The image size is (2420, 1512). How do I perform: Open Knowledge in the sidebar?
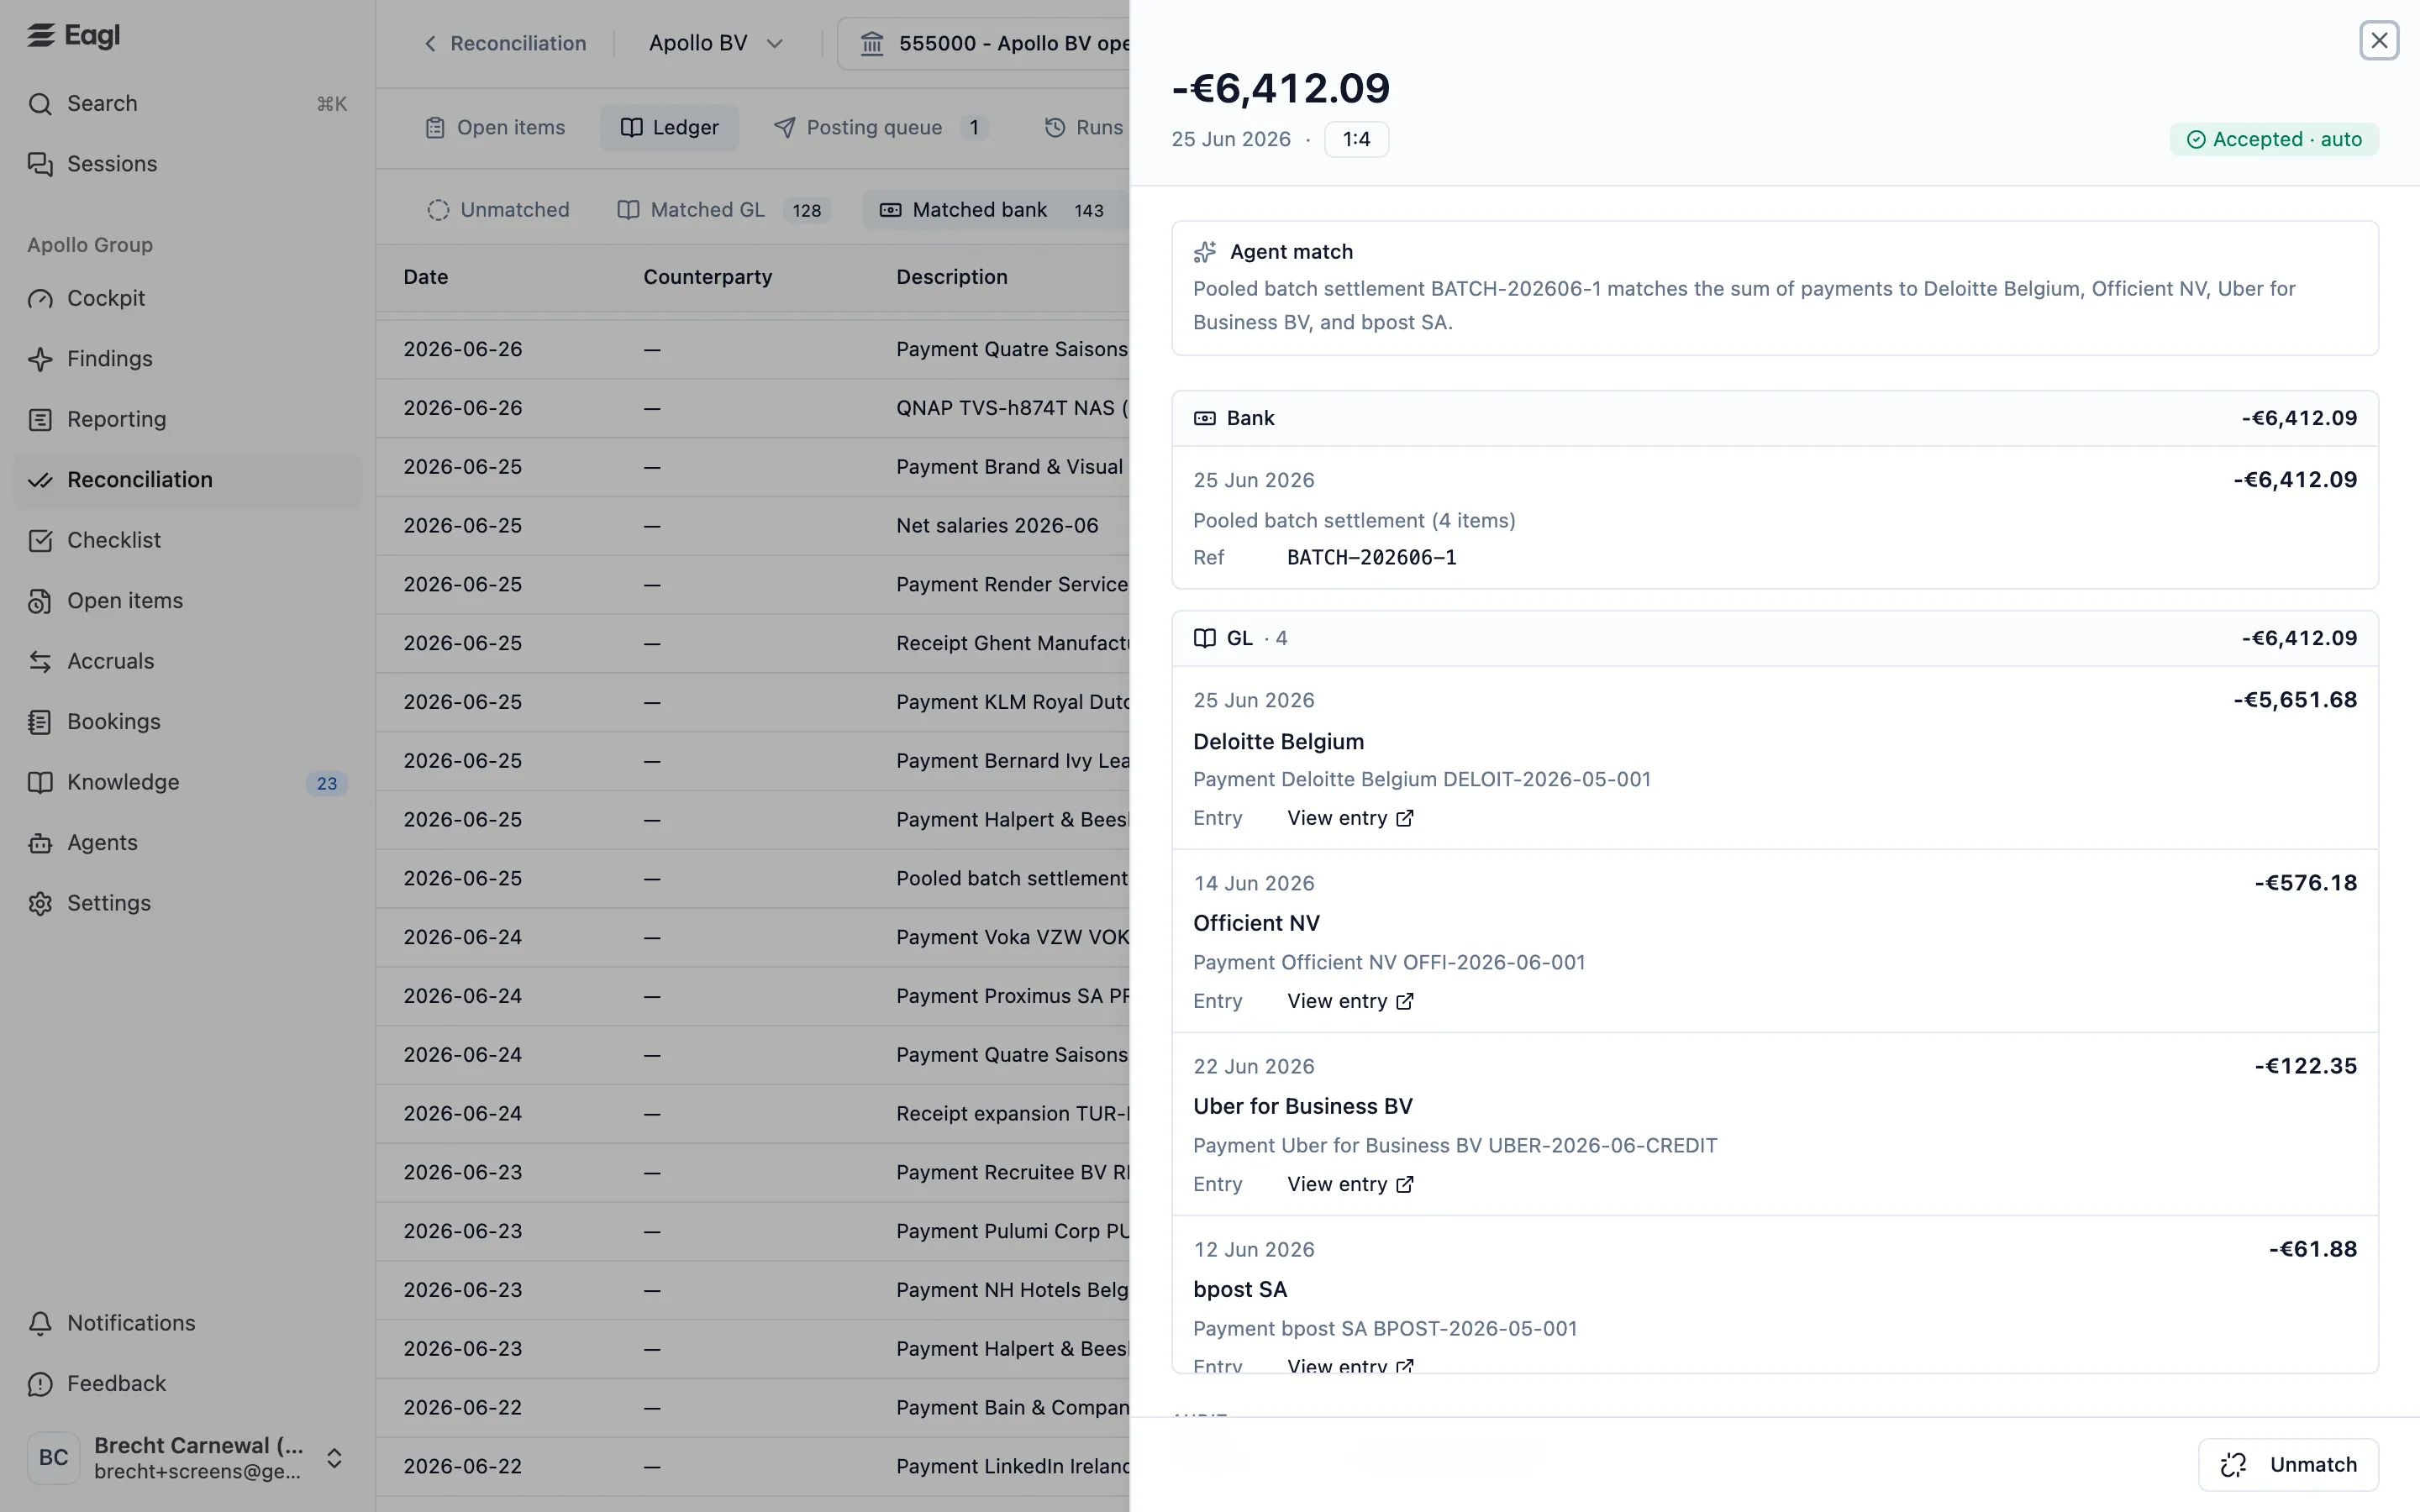click(x=187, y=782)
